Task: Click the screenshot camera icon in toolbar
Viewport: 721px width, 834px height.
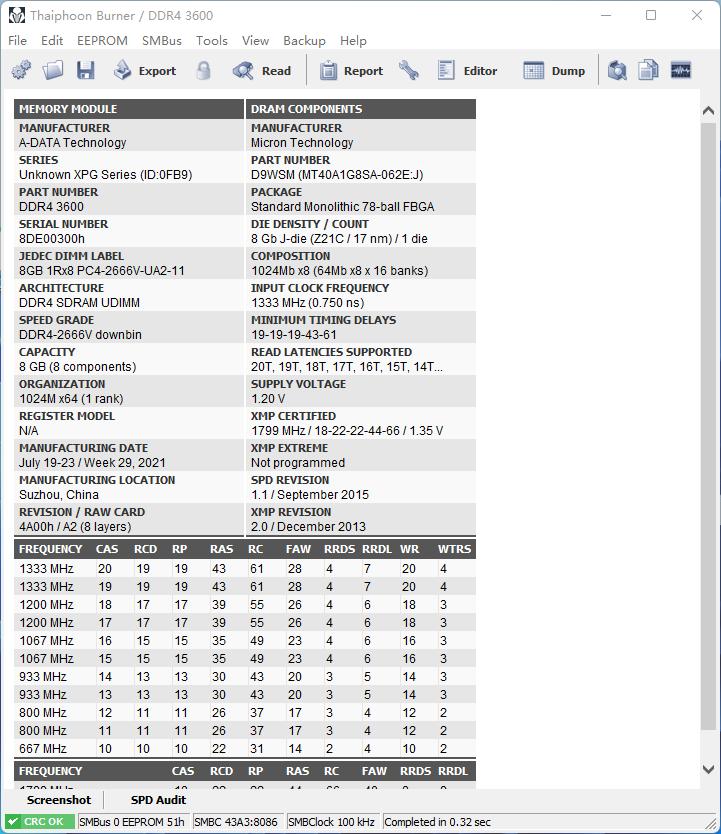Action: (617, 70)
